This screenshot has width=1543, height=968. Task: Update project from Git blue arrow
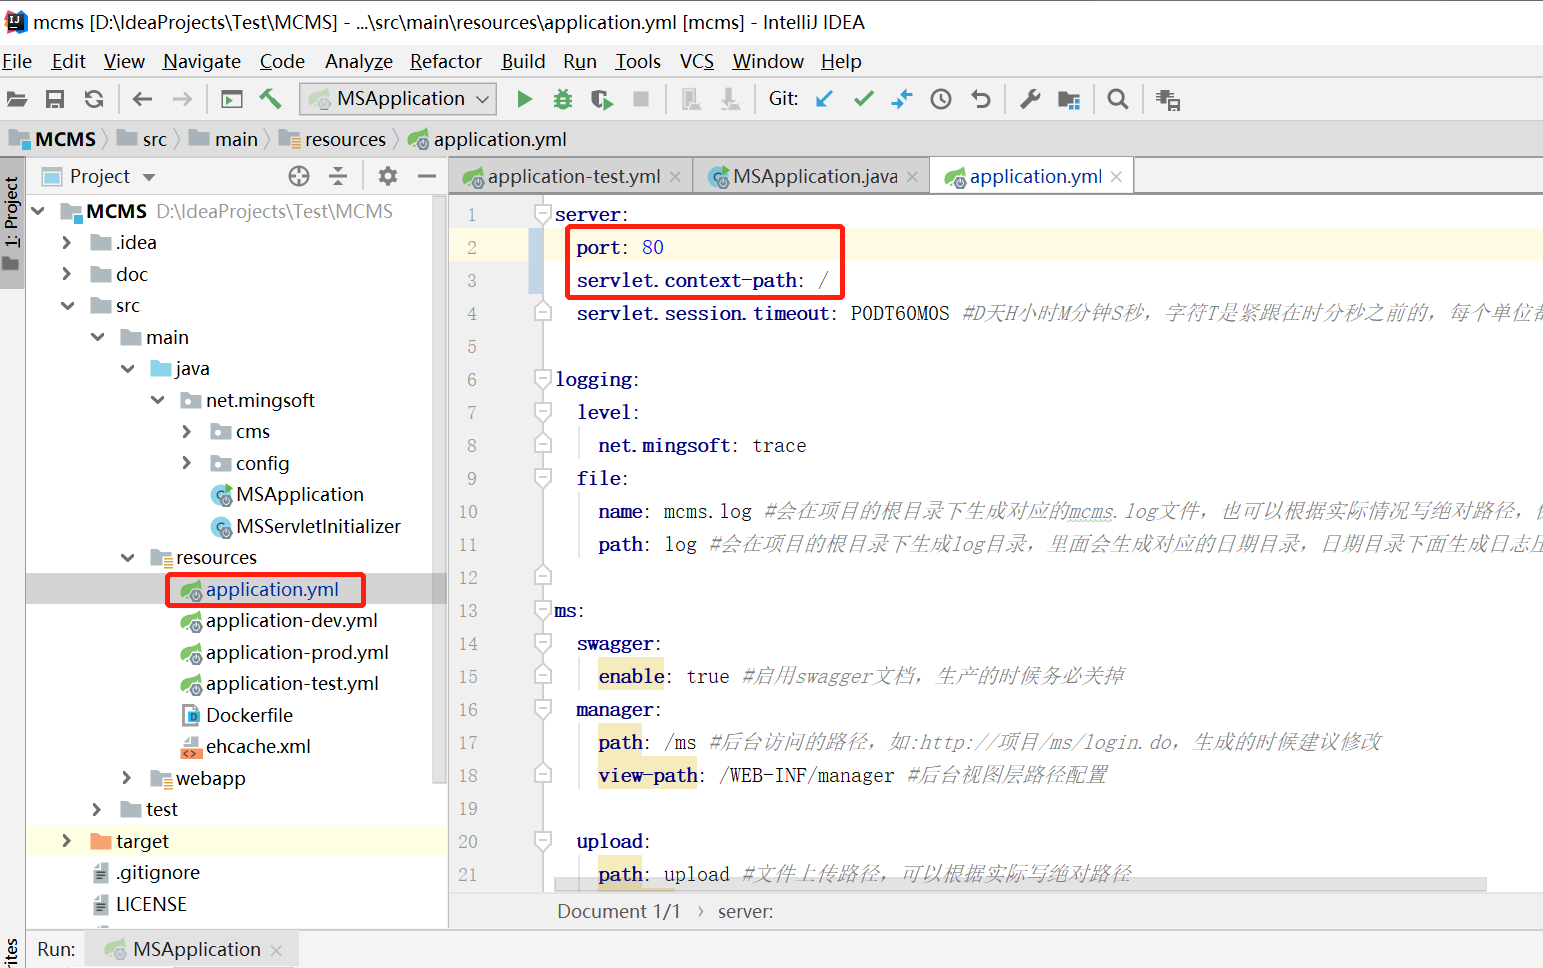pos(822,98)
